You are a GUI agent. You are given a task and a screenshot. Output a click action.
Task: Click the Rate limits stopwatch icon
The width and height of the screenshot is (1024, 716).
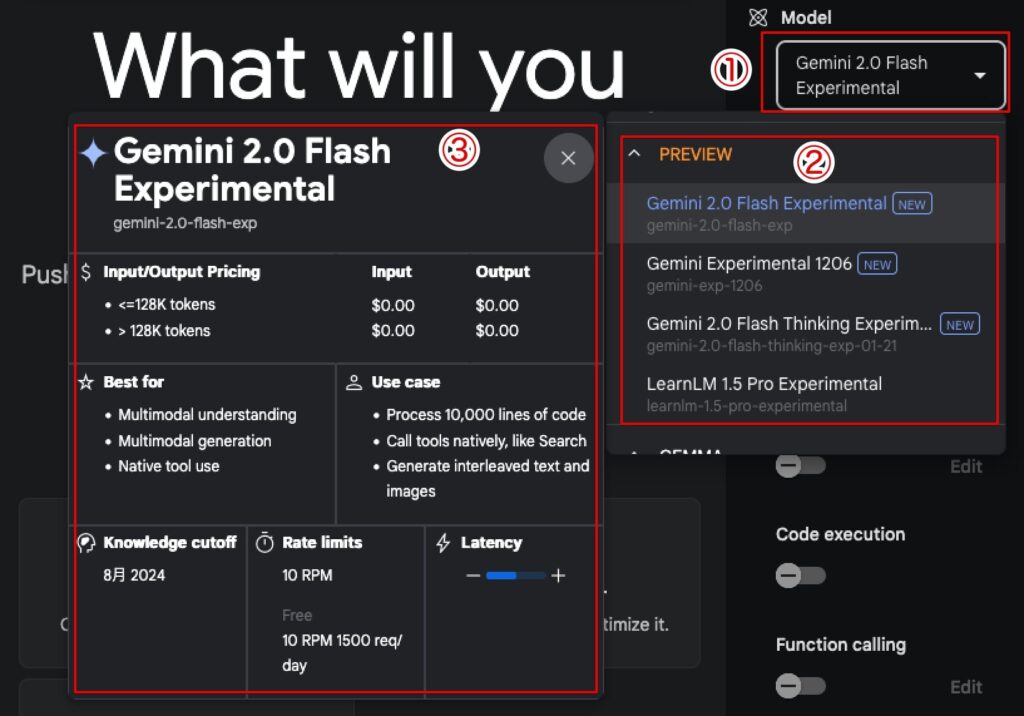click(x=264, y=543)
